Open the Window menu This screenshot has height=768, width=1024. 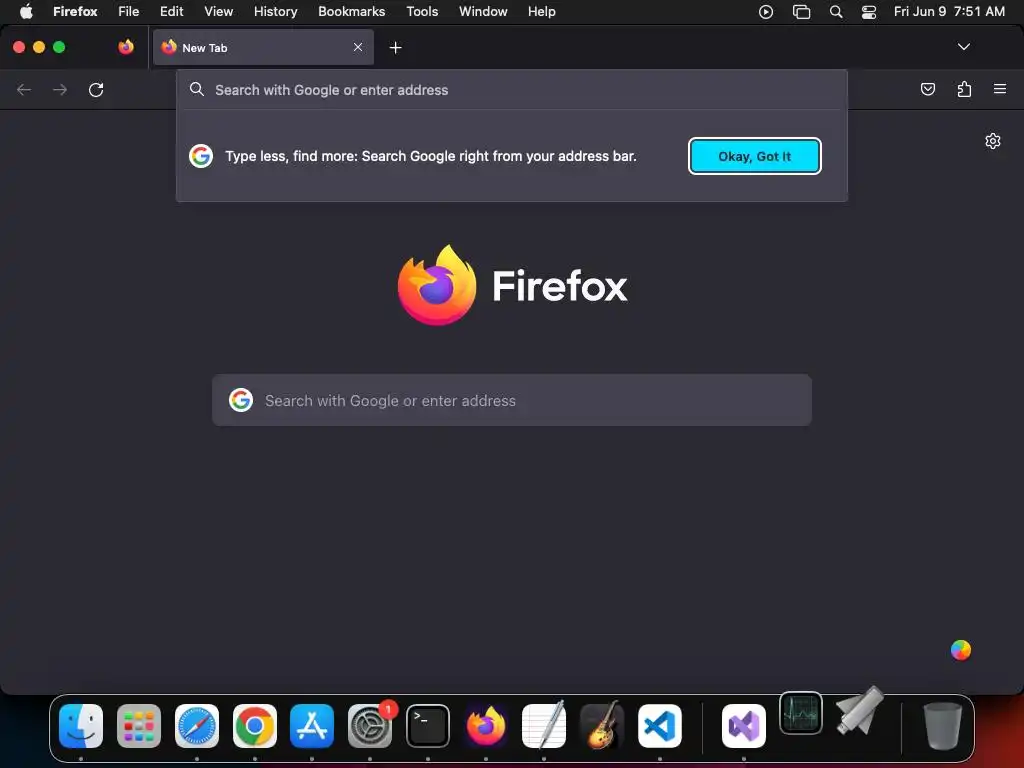point(483,12)
